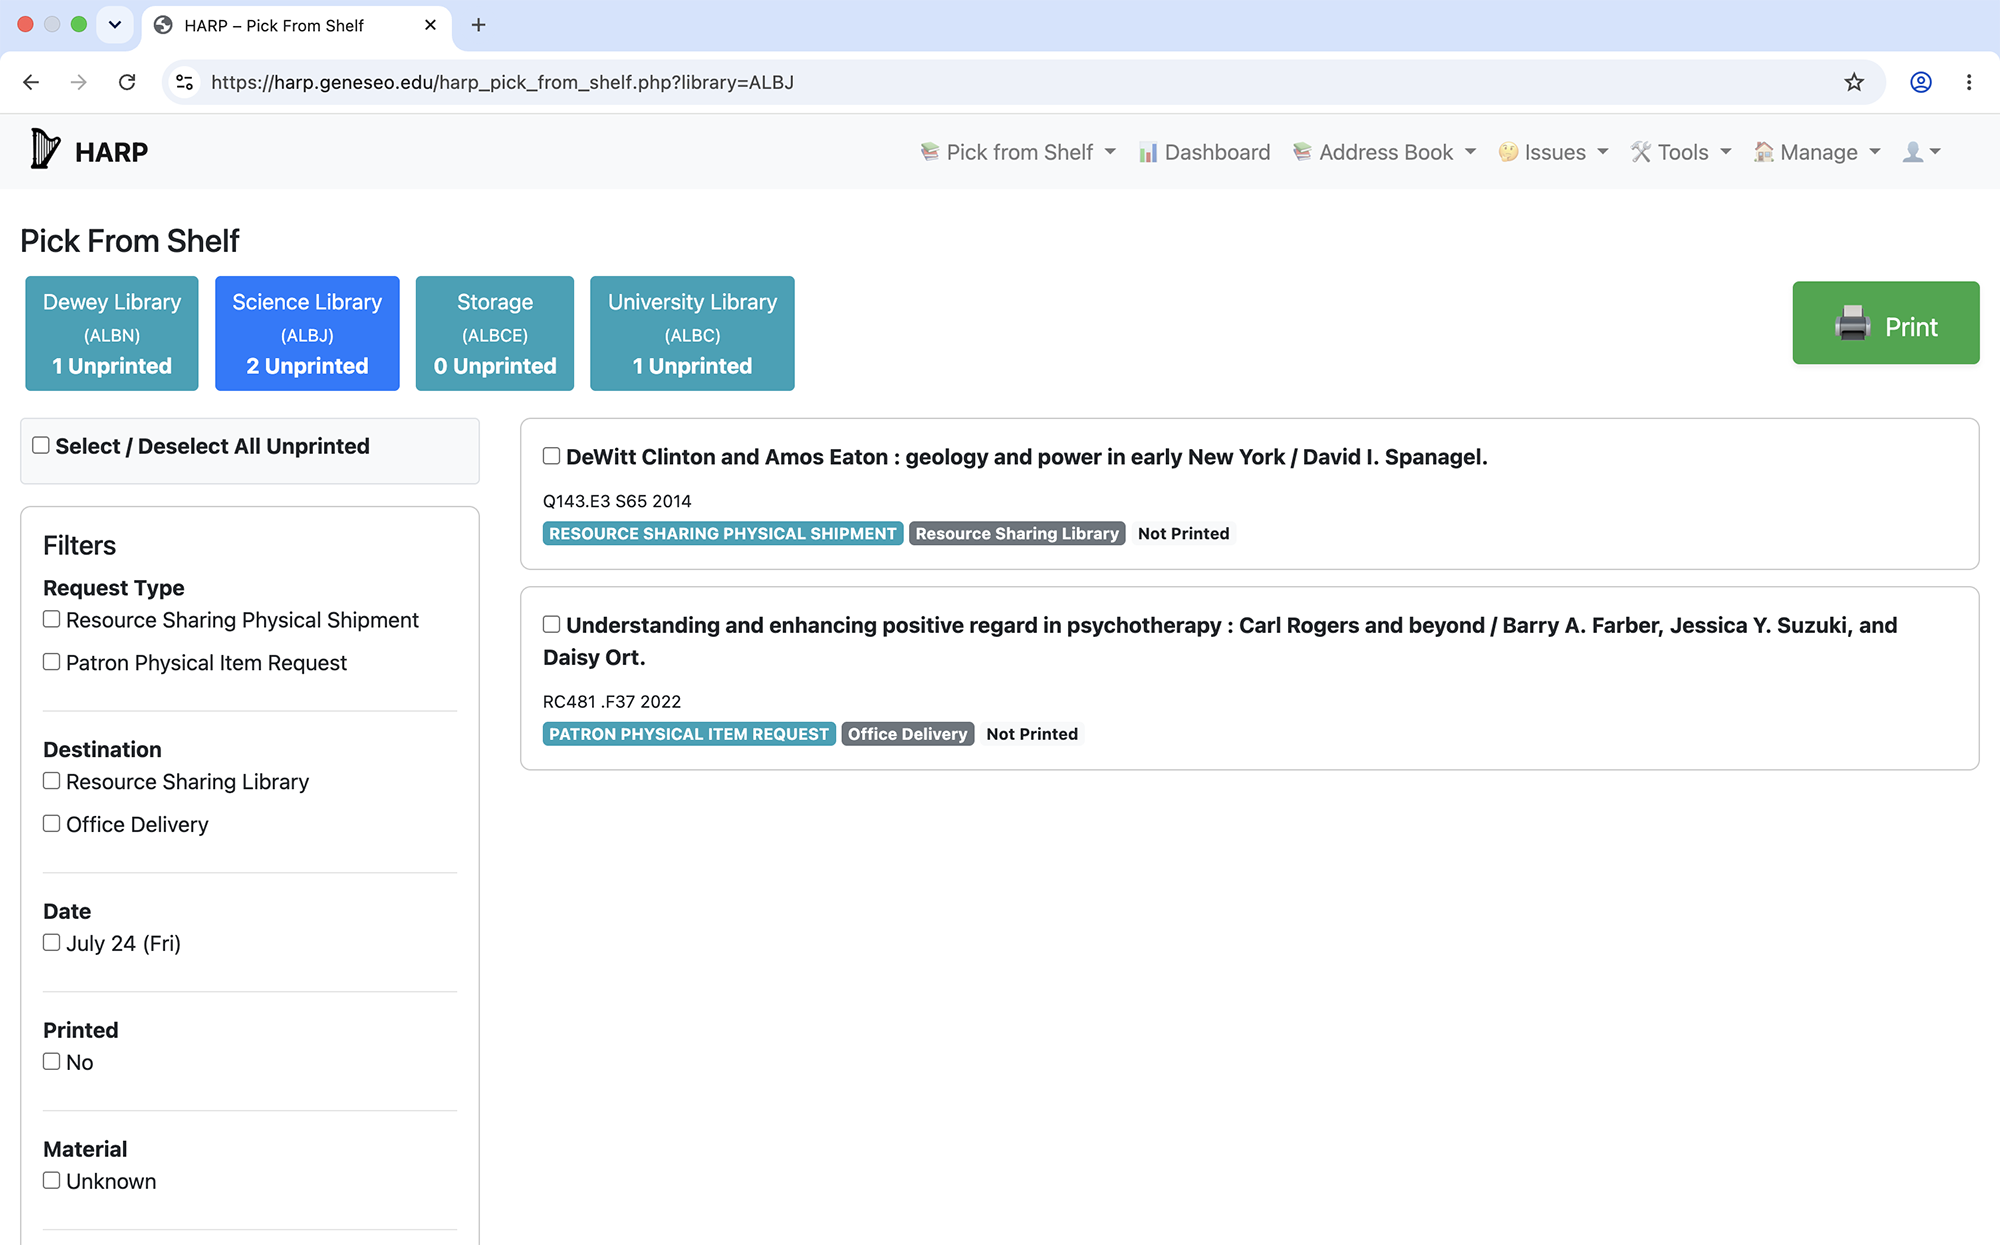Click the browser address bar URL

coord(502,82)
